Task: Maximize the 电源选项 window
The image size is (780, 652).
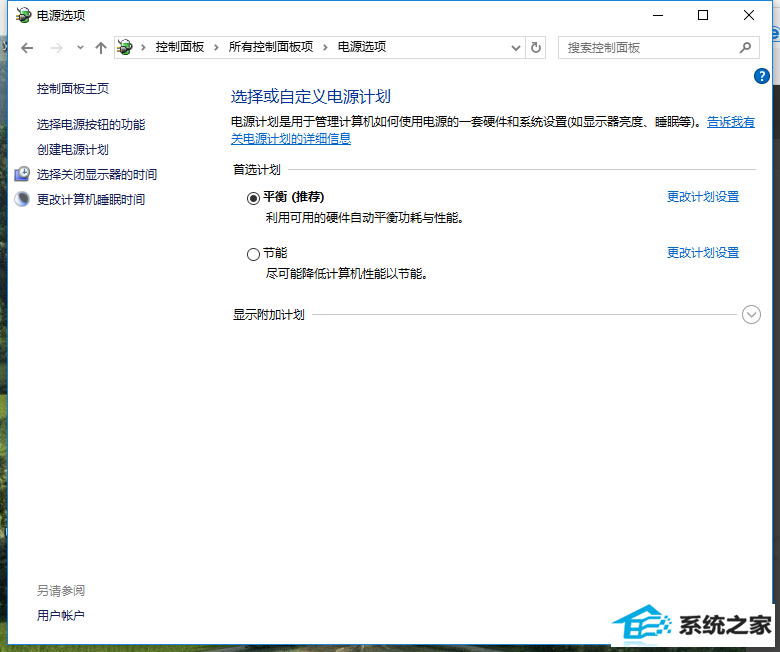Action: (703, 15)
